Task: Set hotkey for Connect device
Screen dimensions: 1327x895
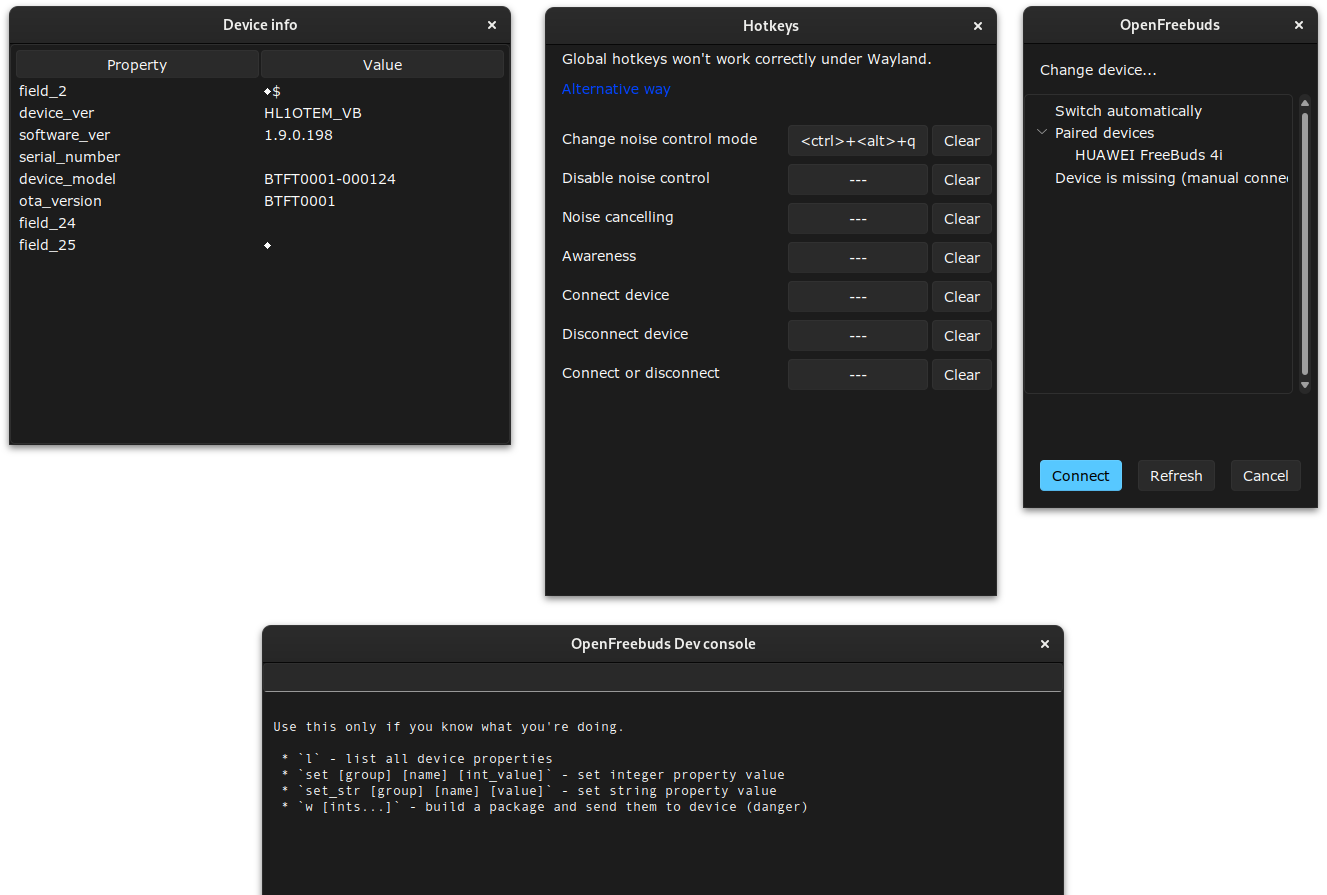Action: [858, 297]
